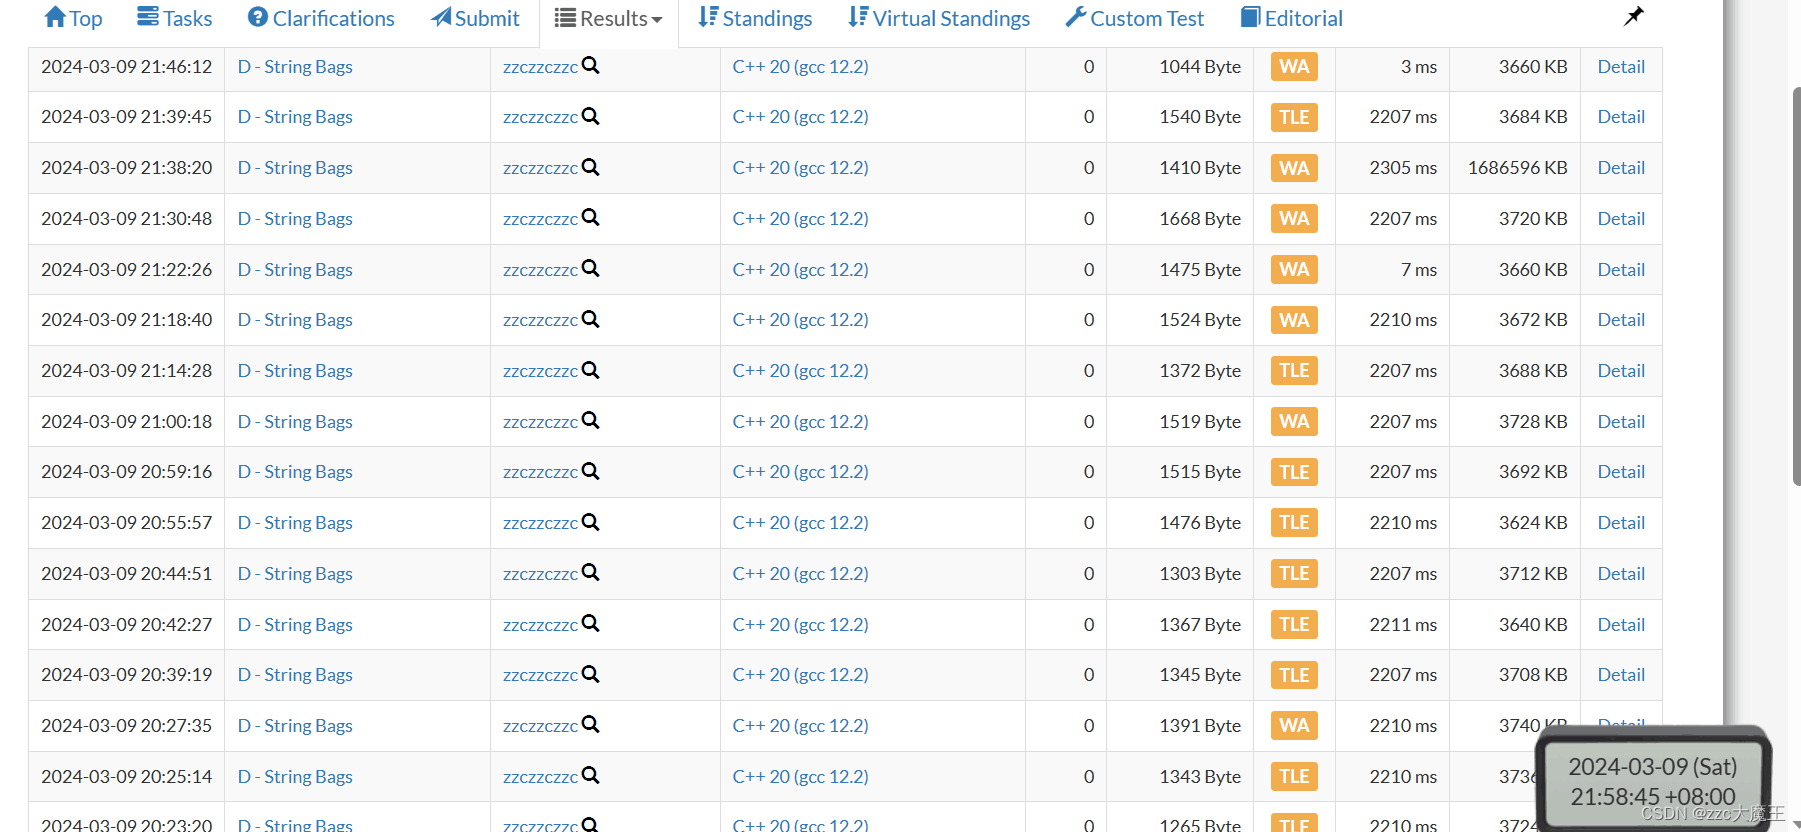The image size is (1801, 832).
Task: Open the Editorial tab
Action: pos(1292,18)
